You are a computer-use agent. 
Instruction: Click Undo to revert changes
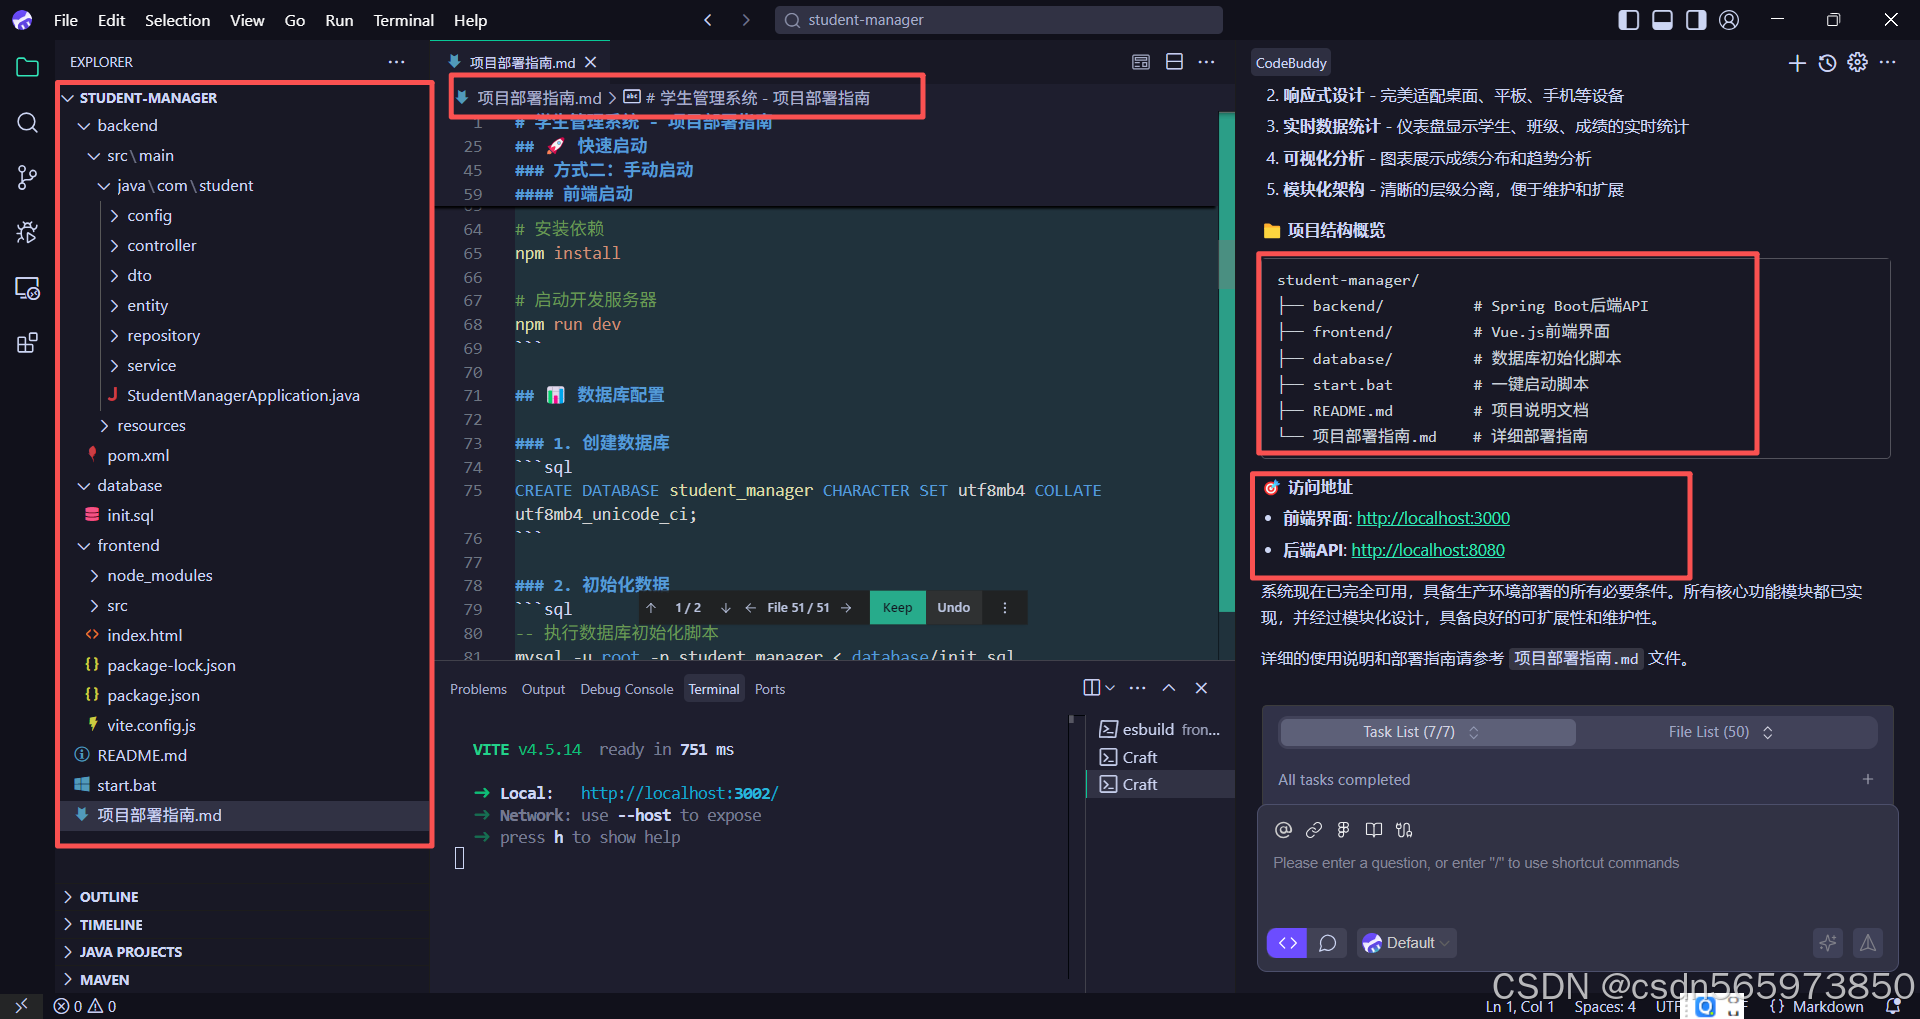954,608
